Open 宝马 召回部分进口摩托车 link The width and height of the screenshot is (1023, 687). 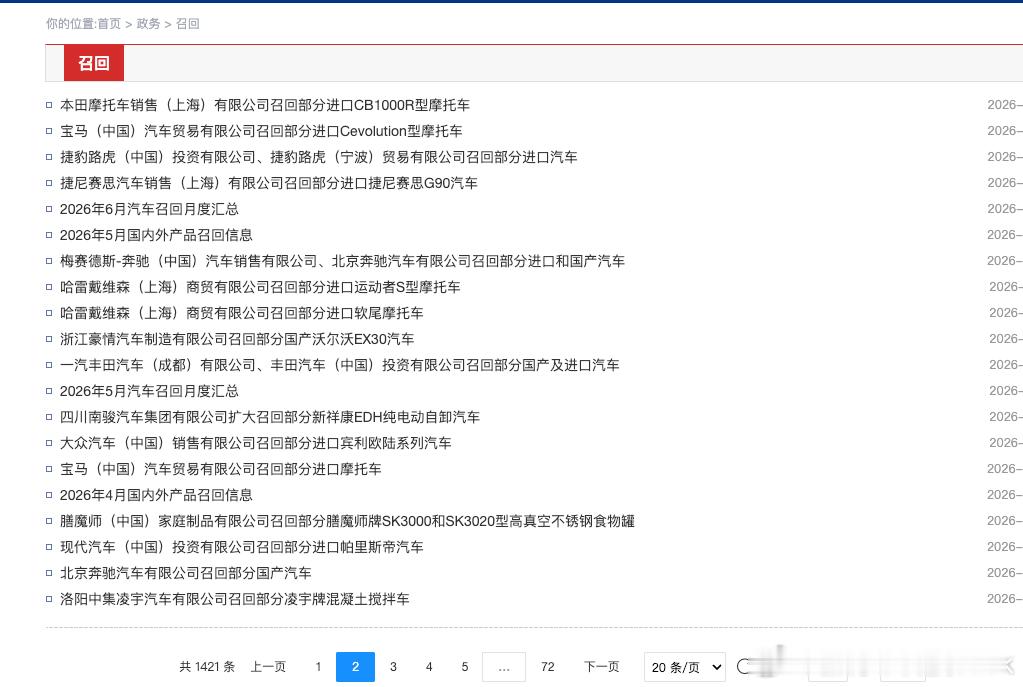click(221, 469)
